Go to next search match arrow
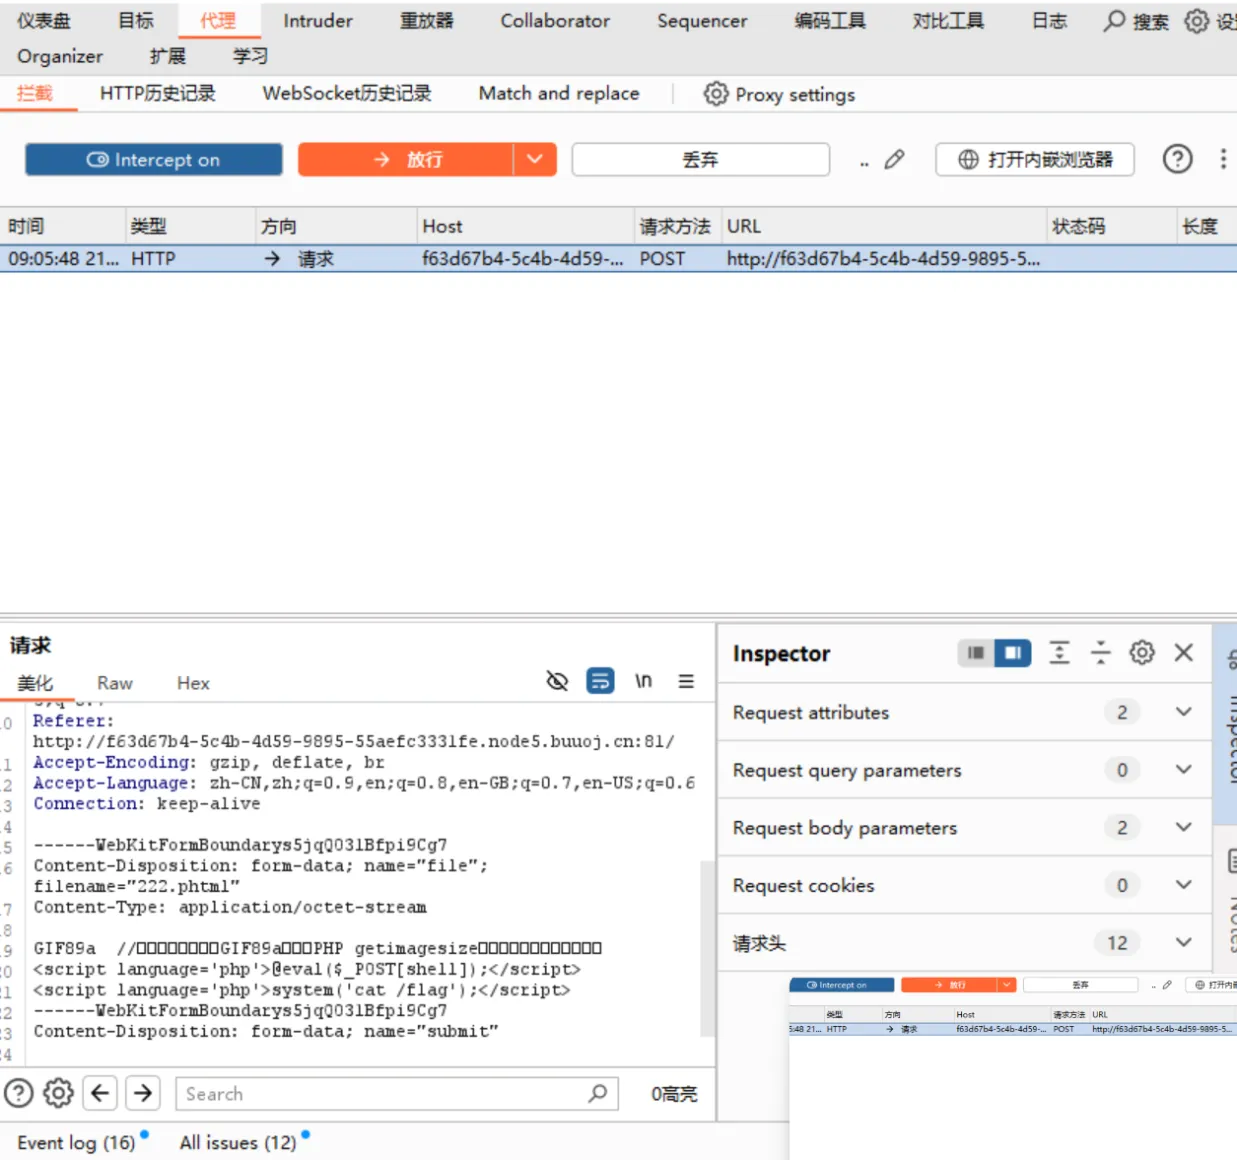The image size is (1237, 1160). [143, 1093]
